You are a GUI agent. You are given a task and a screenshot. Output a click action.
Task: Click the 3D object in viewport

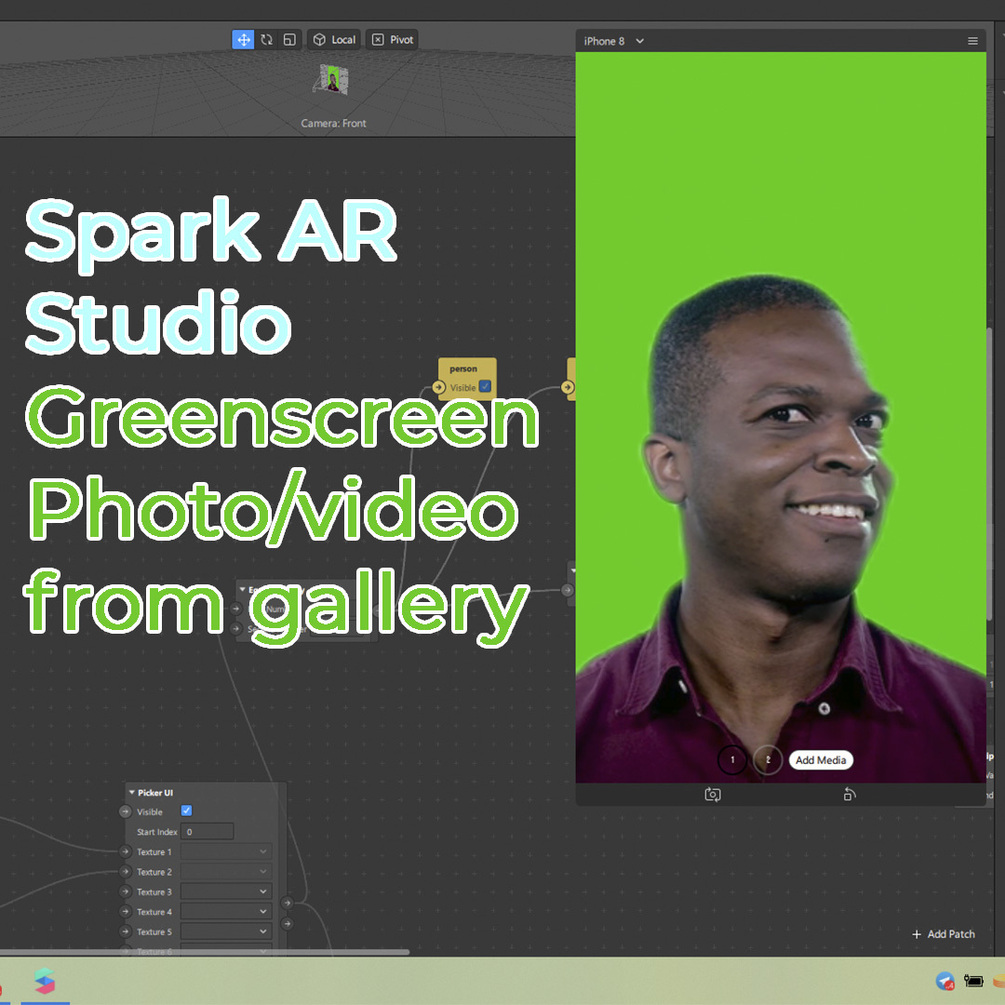pyautogui.click(x=331, y=80)
